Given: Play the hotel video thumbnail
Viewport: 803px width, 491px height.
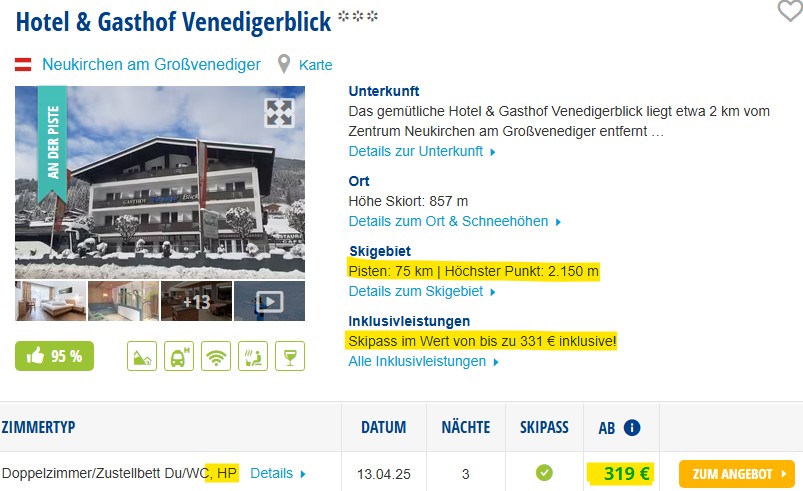Looking at the screenshot, I should click(269, 301).
